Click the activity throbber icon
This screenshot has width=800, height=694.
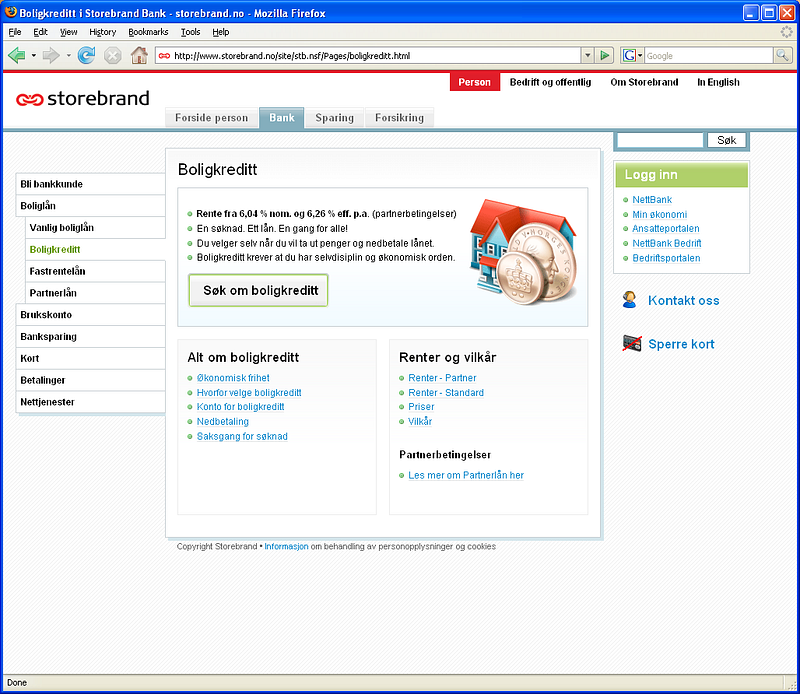[787, 32]
